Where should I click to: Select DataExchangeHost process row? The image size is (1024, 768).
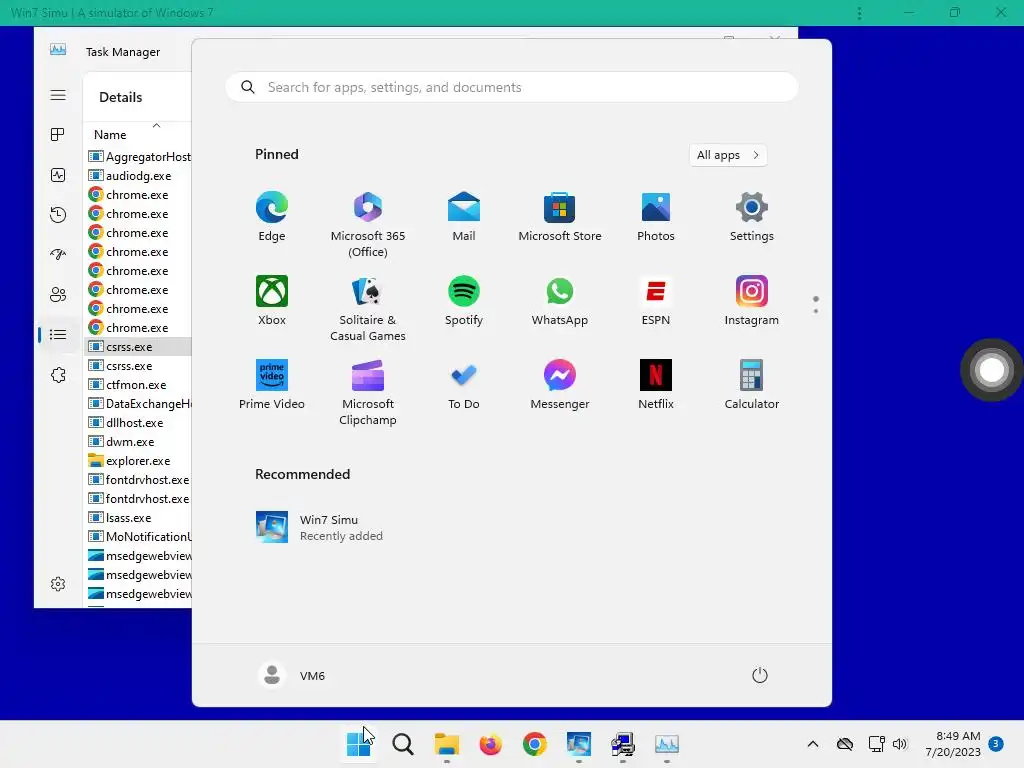[139, 404]
